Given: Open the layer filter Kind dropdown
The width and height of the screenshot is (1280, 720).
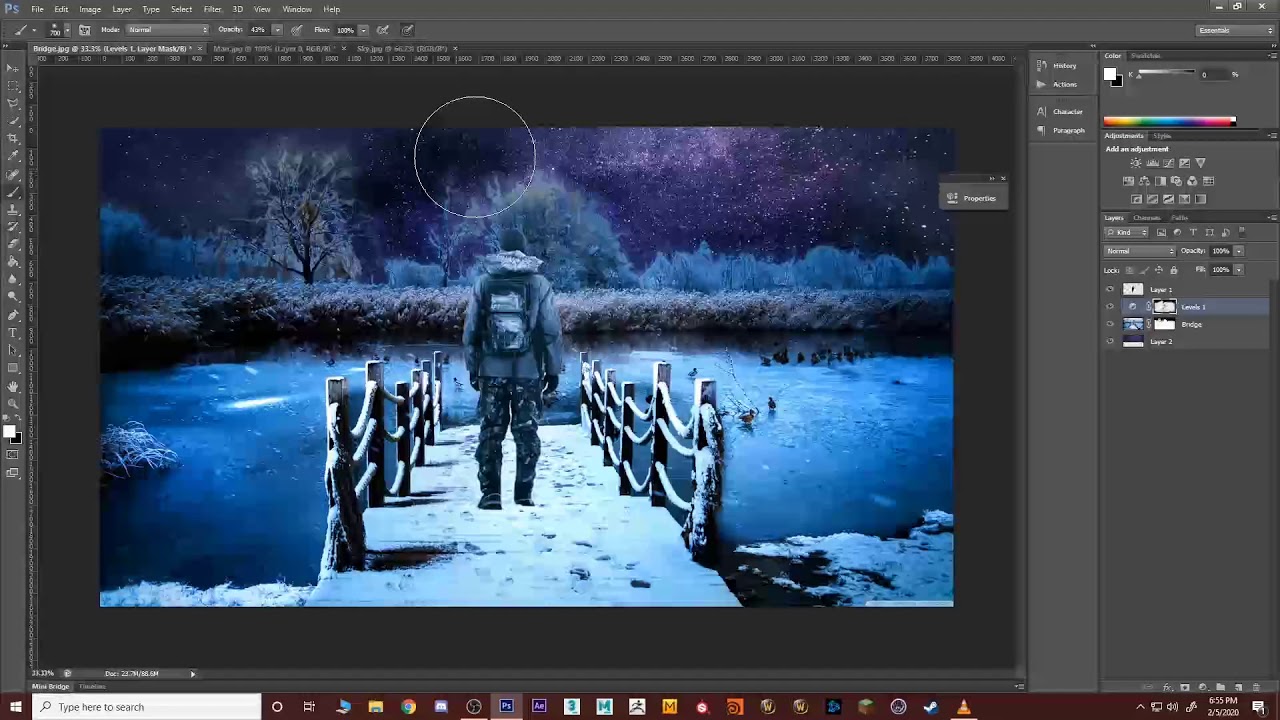Looking at the screenshot, I should click(x=1128, y=233).
